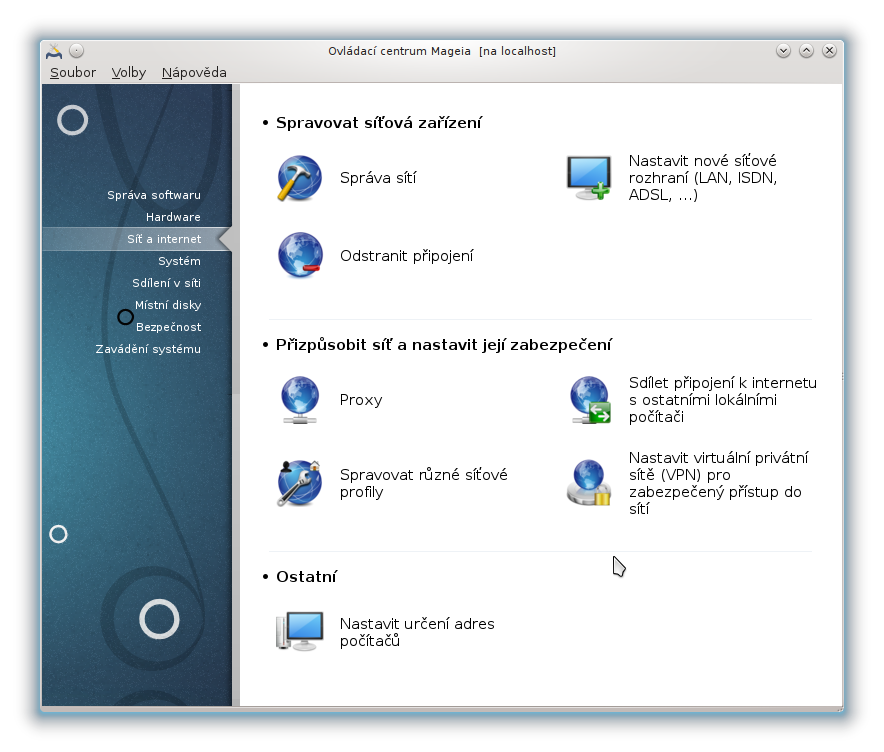Click Spravovat různé síťové profily text
The image size is (884, 752).
tap(423, 483)
